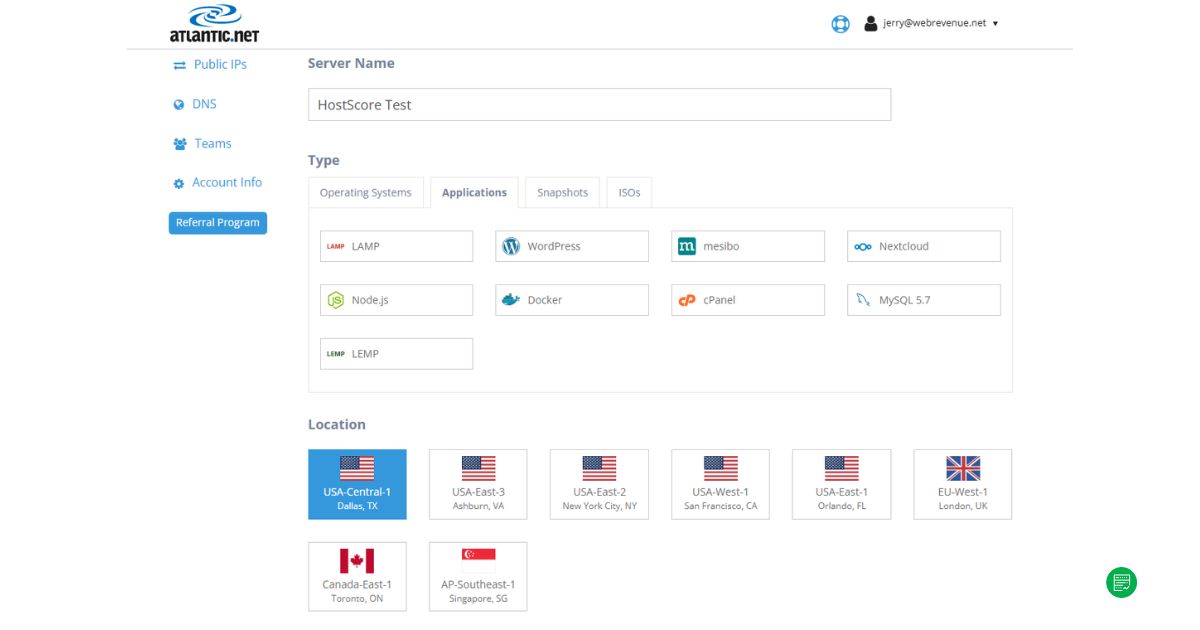Choose USA-East-2 New York City location
Image resolution: width=1200 pixels, height=630 pixels.
coord(599,484)
